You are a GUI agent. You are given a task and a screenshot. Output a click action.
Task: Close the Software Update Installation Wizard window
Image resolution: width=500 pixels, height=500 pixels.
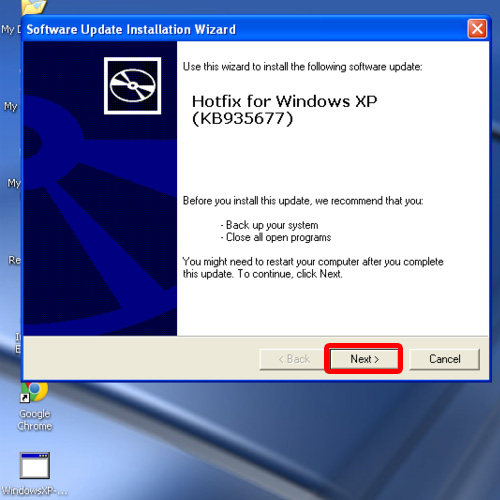coord(477,29)
